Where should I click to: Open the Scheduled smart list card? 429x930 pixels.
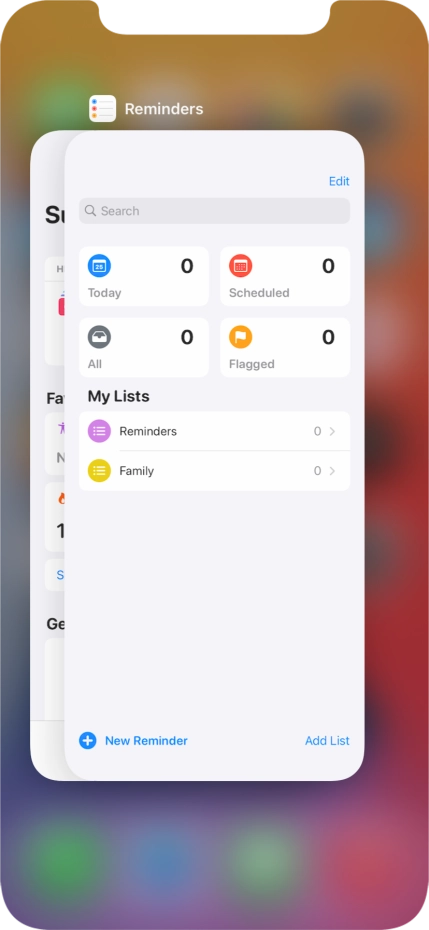285,276
